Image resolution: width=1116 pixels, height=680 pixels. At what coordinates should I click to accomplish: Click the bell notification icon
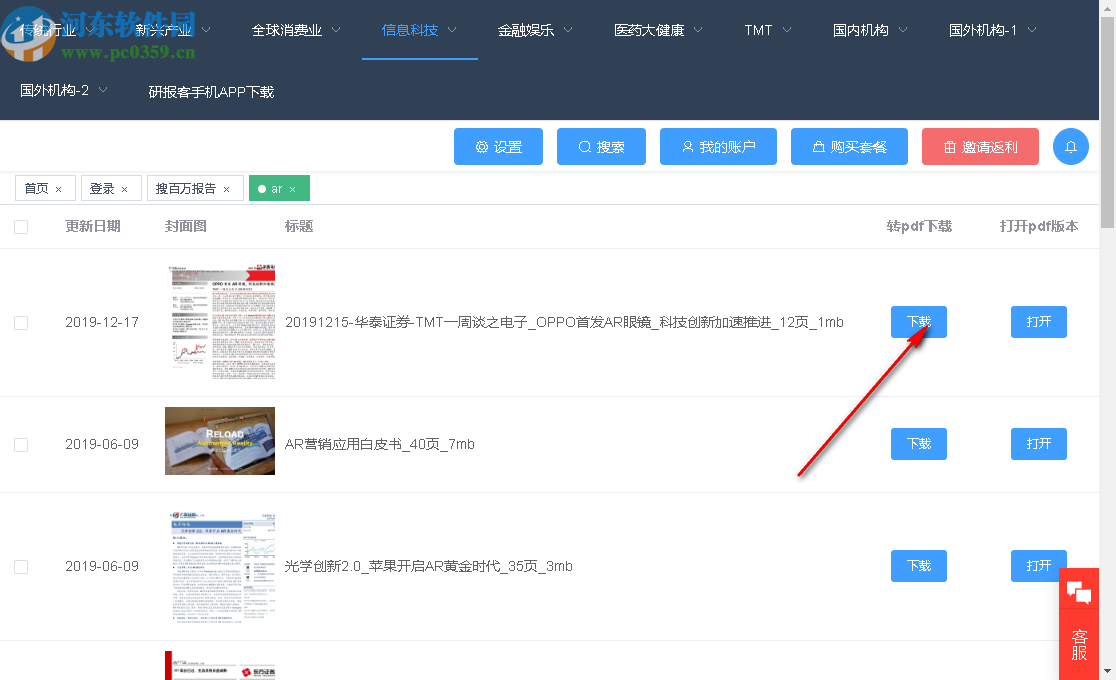[x=1071, y=146]
